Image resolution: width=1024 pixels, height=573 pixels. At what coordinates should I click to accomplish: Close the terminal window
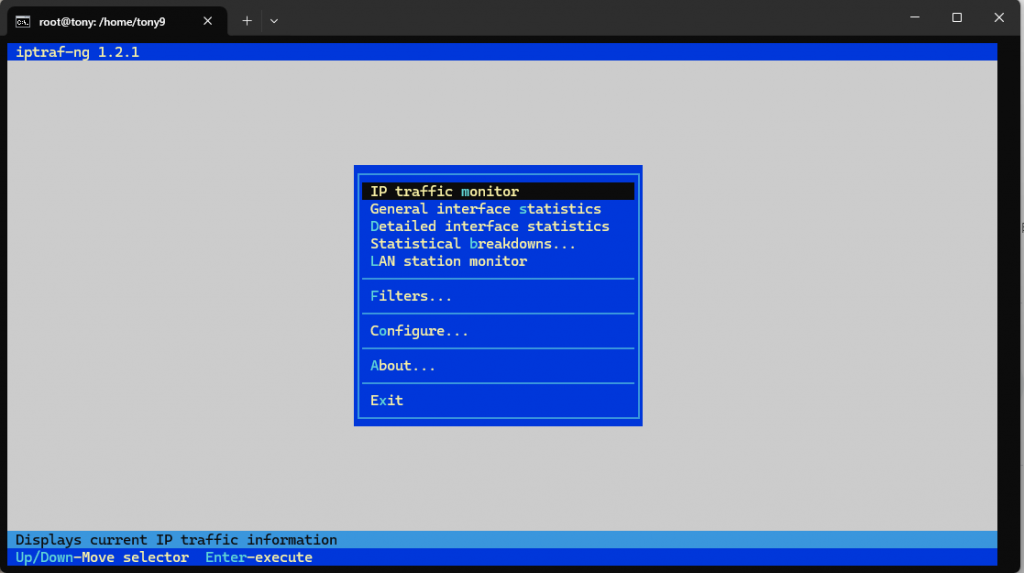pos(999,18)
